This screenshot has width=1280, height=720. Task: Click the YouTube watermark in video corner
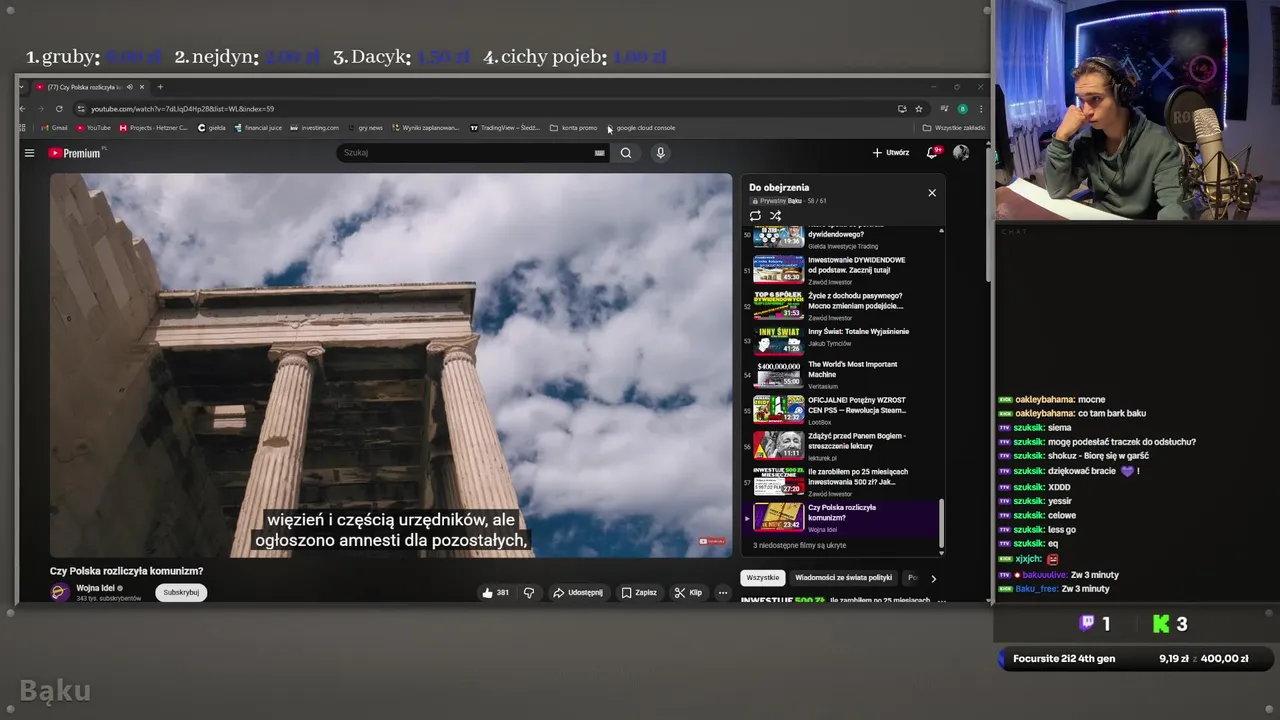pos(712,542)
